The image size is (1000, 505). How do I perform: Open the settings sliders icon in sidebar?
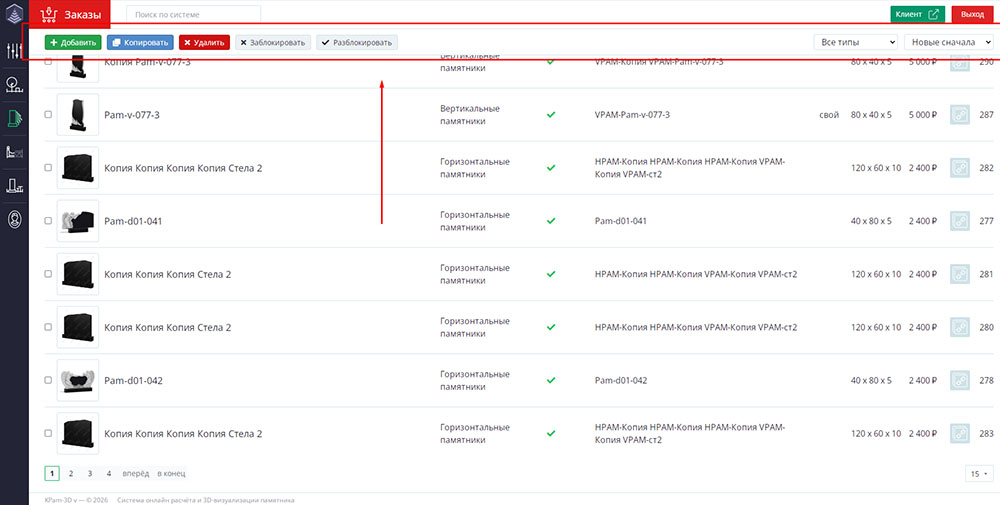click(15, 51)
